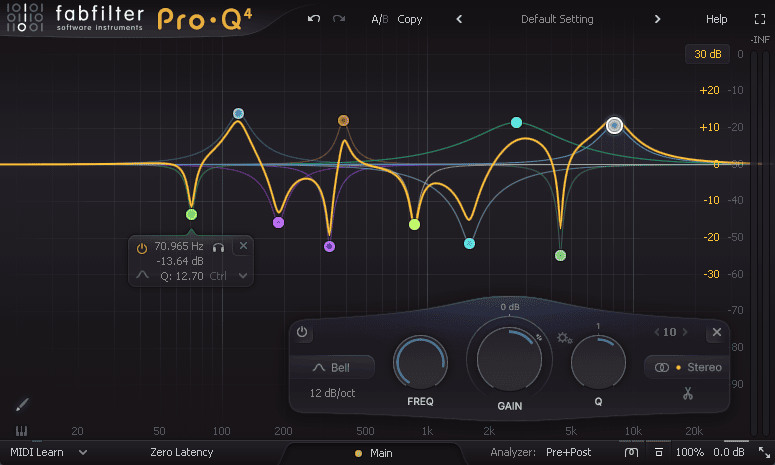775x465 pixels.
Task: Click the 0.0 dB output level value
Action: 729,452
